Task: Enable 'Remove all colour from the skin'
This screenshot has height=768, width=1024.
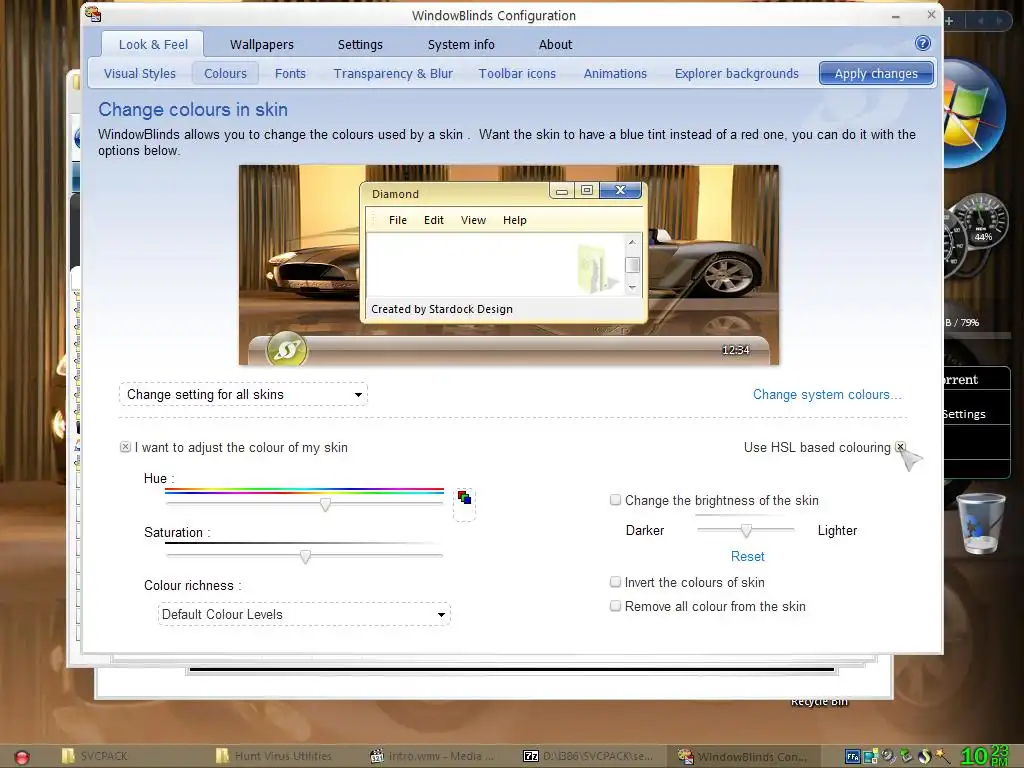Action: (615, 606)
